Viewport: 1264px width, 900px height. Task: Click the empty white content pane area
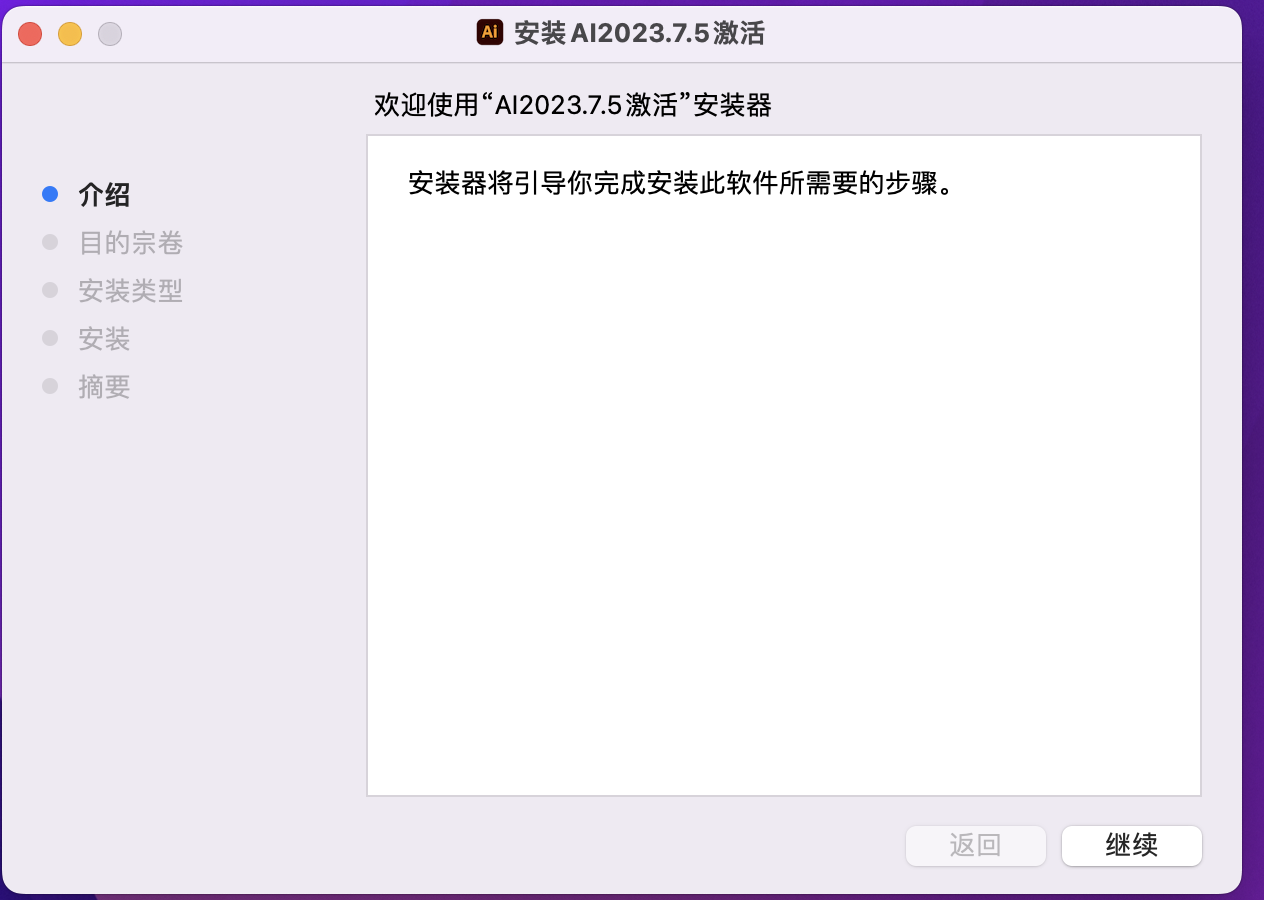pos(783,500)
